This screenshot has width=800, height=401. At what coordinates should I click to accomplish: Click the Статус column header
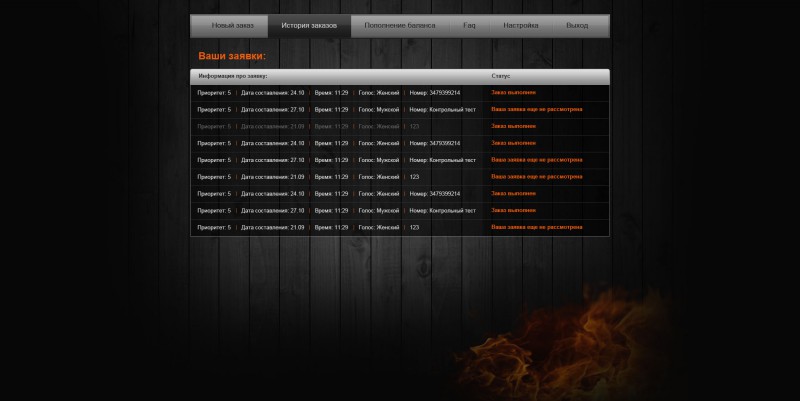pyautogui.click(x=501, y=76)
